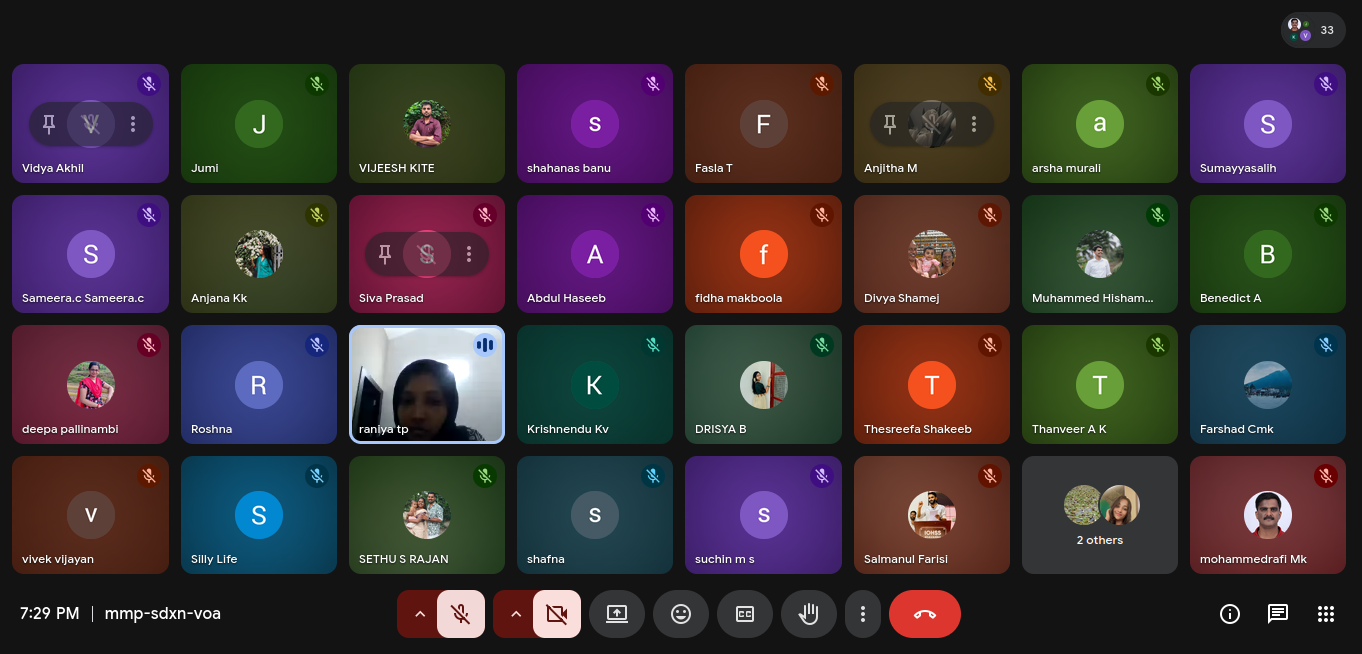This screenshot has height=654, width=1362.
Task: Turn on your camera
Action: tap(557, 614)
